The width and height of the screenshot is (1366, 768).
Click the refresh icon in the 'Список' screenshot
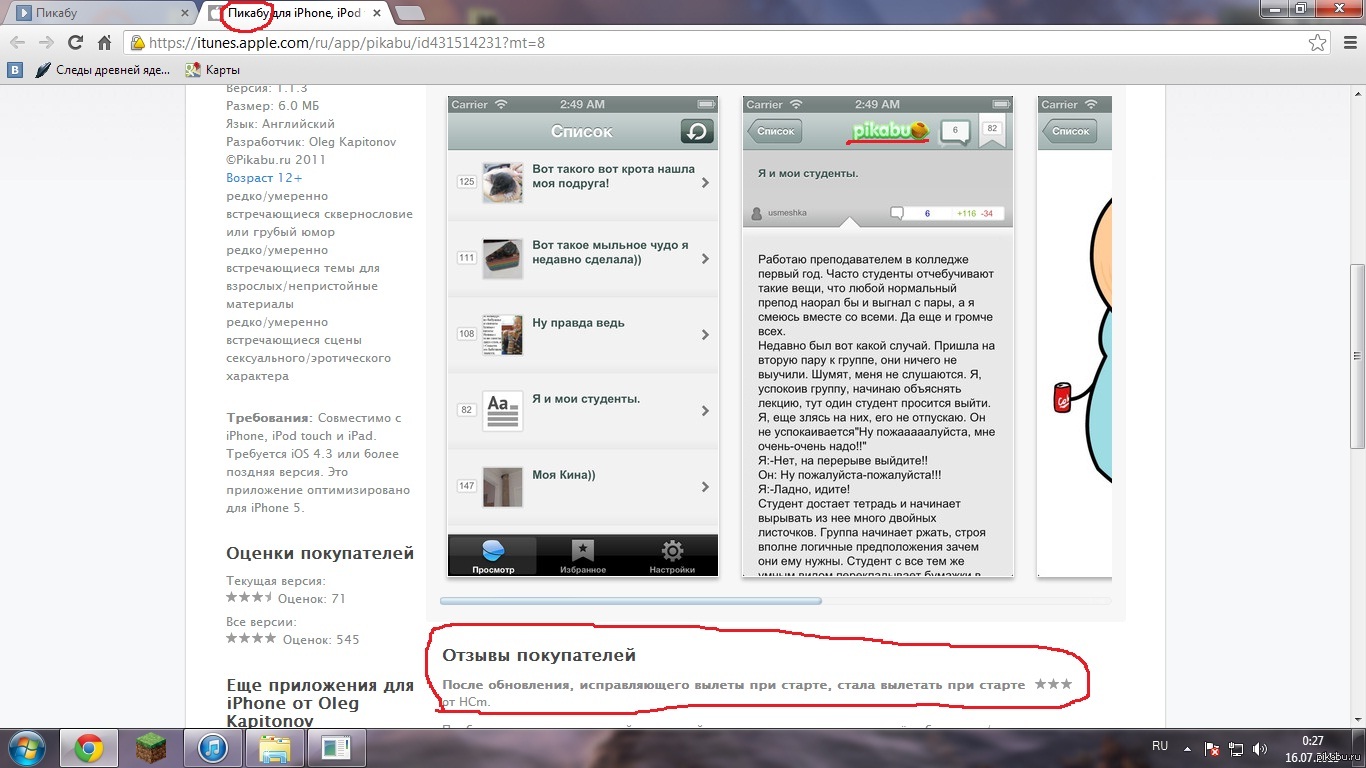tap(696, 131)
